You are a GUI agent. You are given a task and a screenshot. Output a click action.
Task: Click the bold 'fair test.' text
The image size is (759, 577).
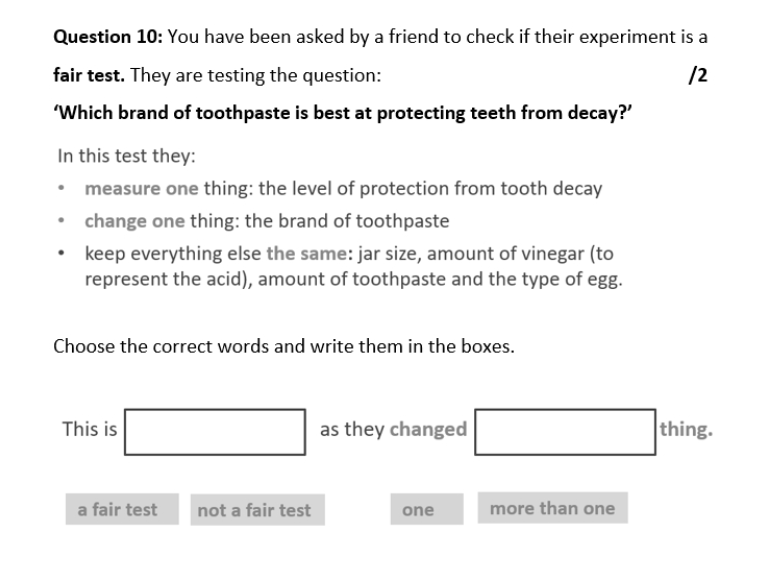click(88, 75)
